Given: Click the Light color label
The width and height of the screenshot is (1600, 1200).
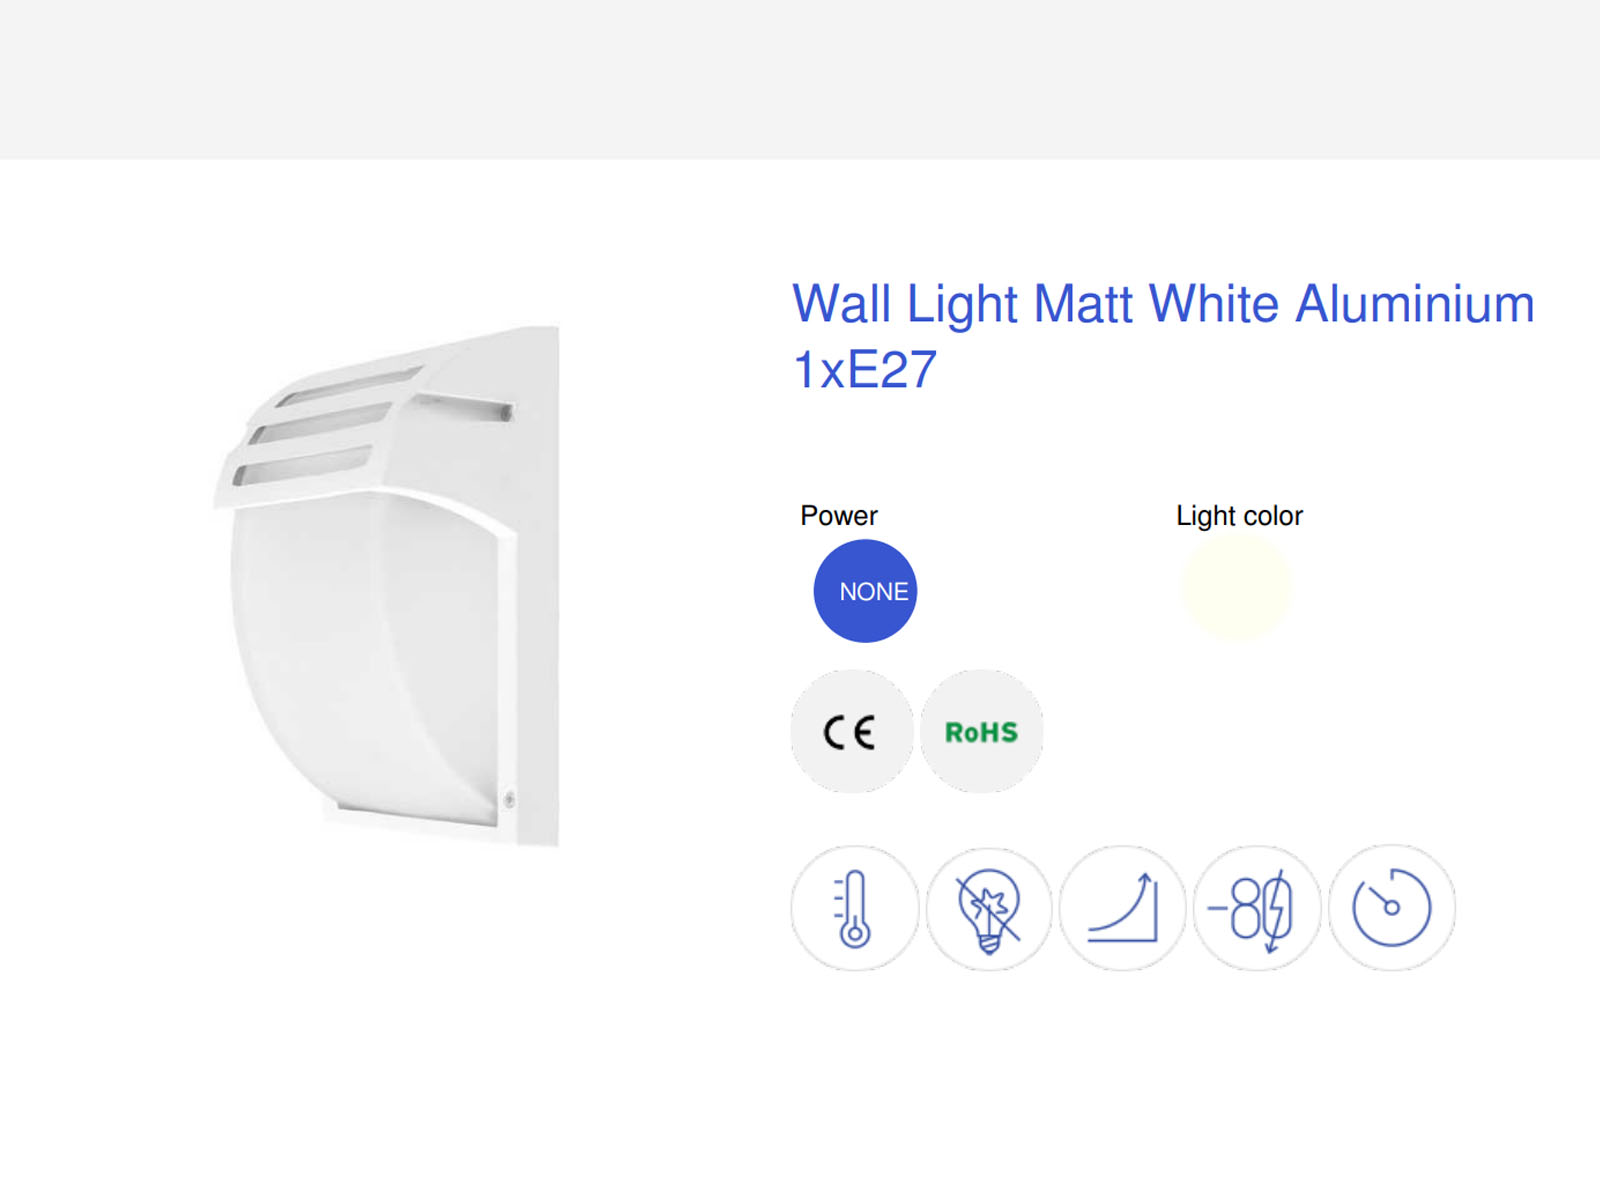Looking at the screenshot, I should pos(1239,516).
